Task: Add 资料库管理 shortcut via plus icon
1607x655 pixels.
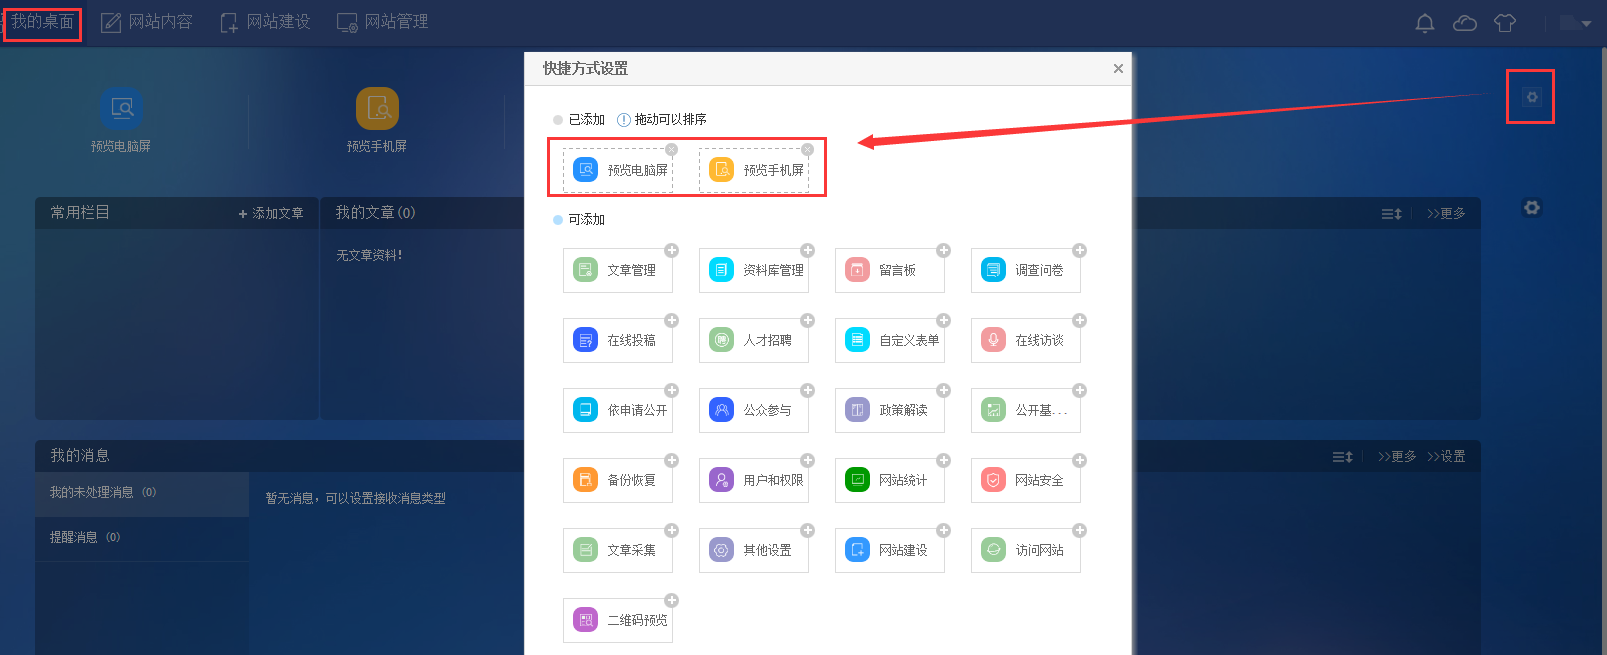Action: click(x=807, y=250)
